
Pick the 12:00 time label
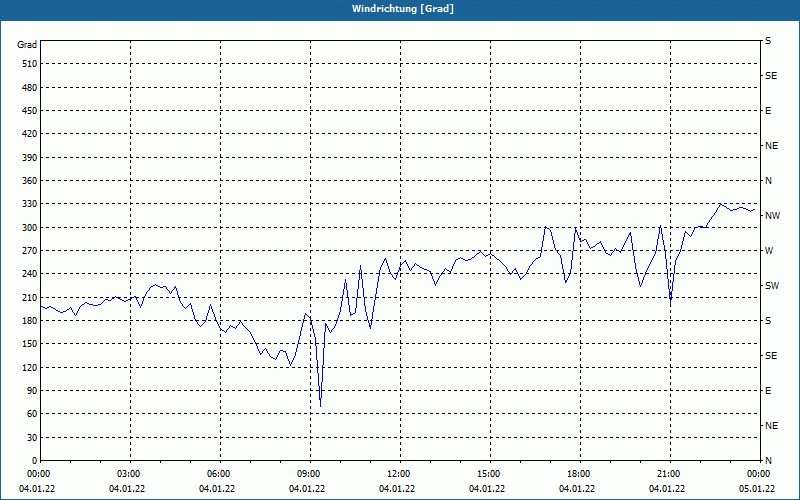coord(399,474)
